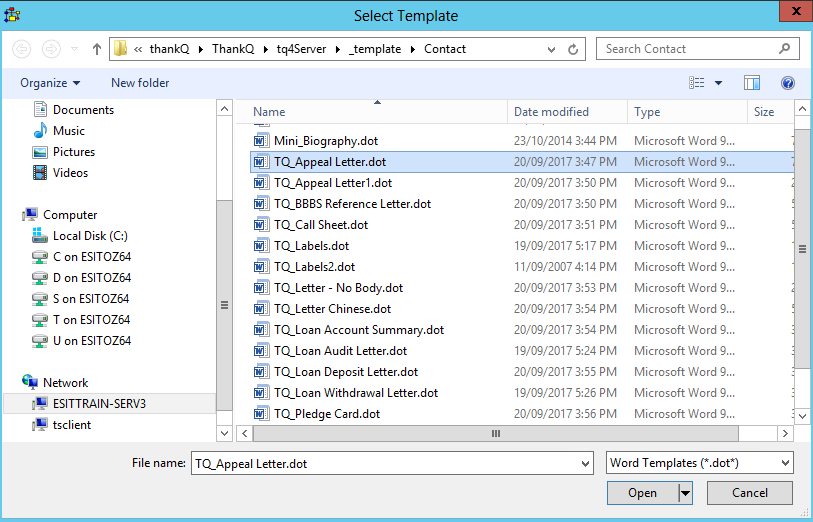Click the change view icon
813x522 pixels.
697,83
